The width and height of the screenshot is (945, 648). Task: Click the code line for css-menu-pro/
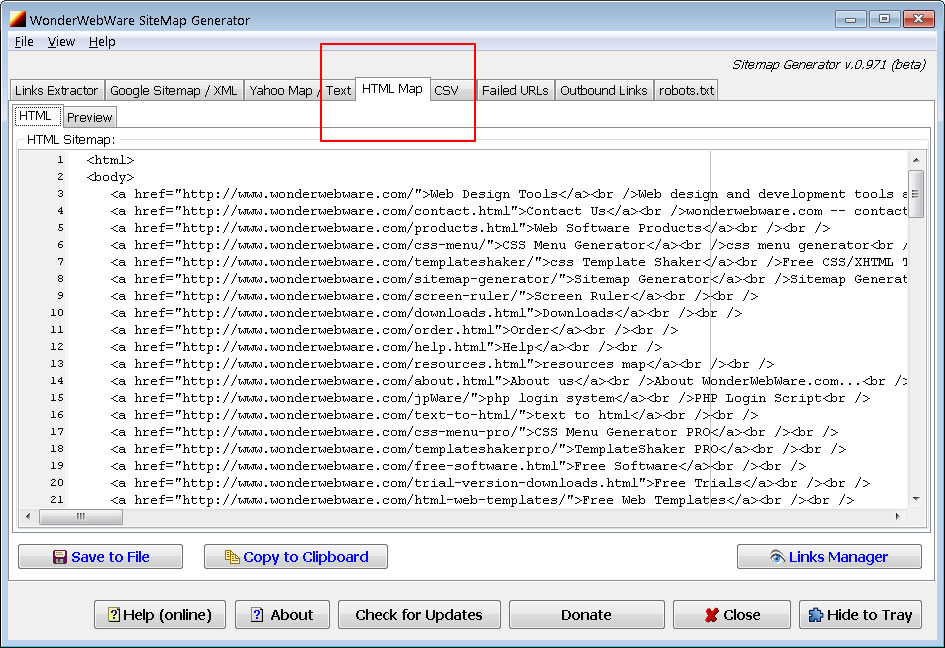click(474, 432)
